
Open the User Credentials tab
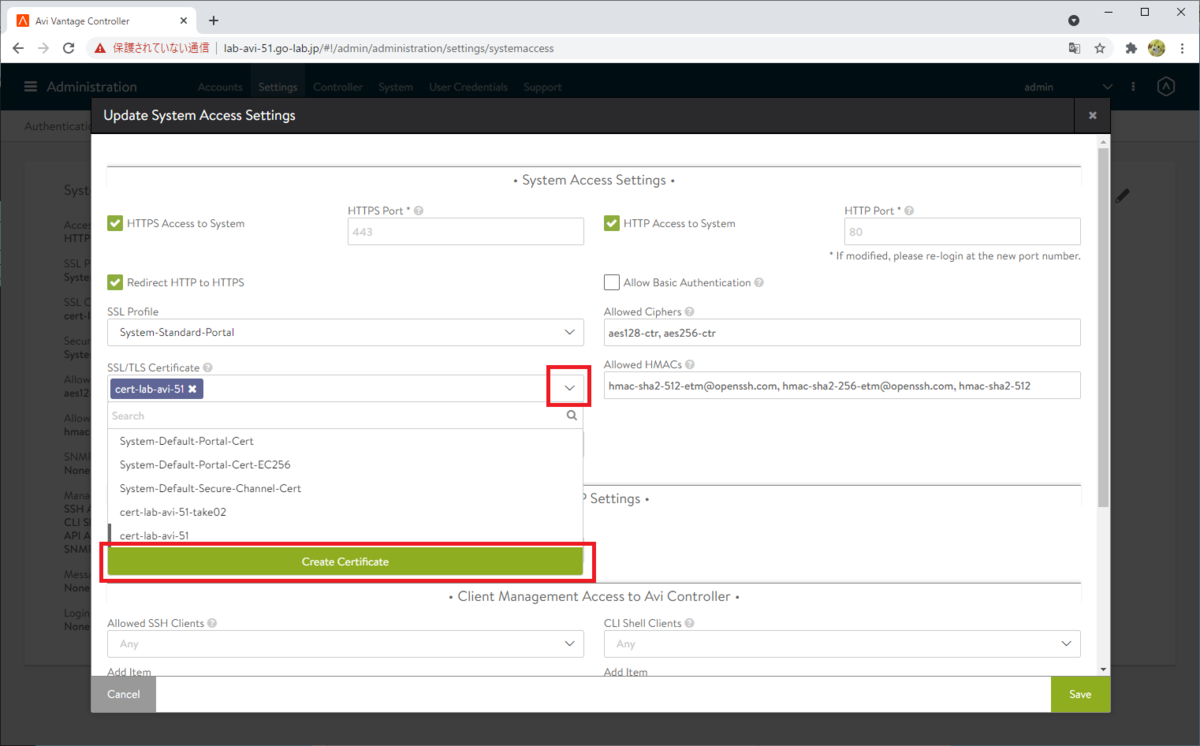click(x=468, y=87)
